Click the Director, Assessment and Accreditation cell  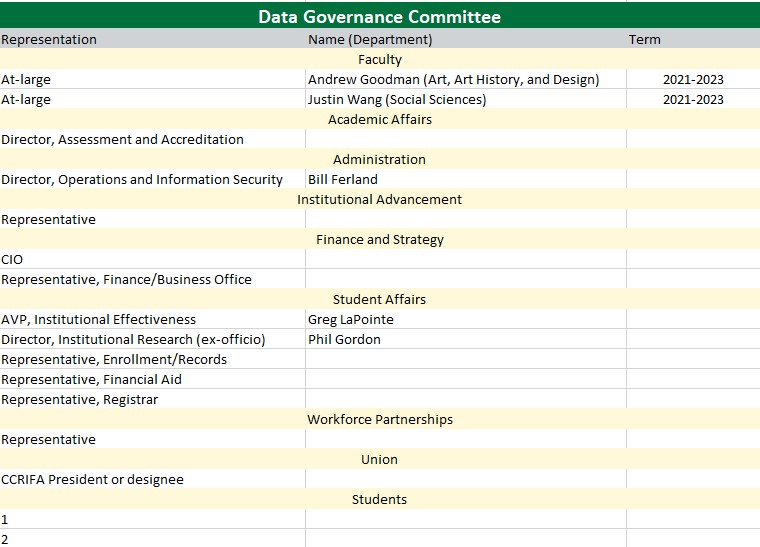point(122,140)
